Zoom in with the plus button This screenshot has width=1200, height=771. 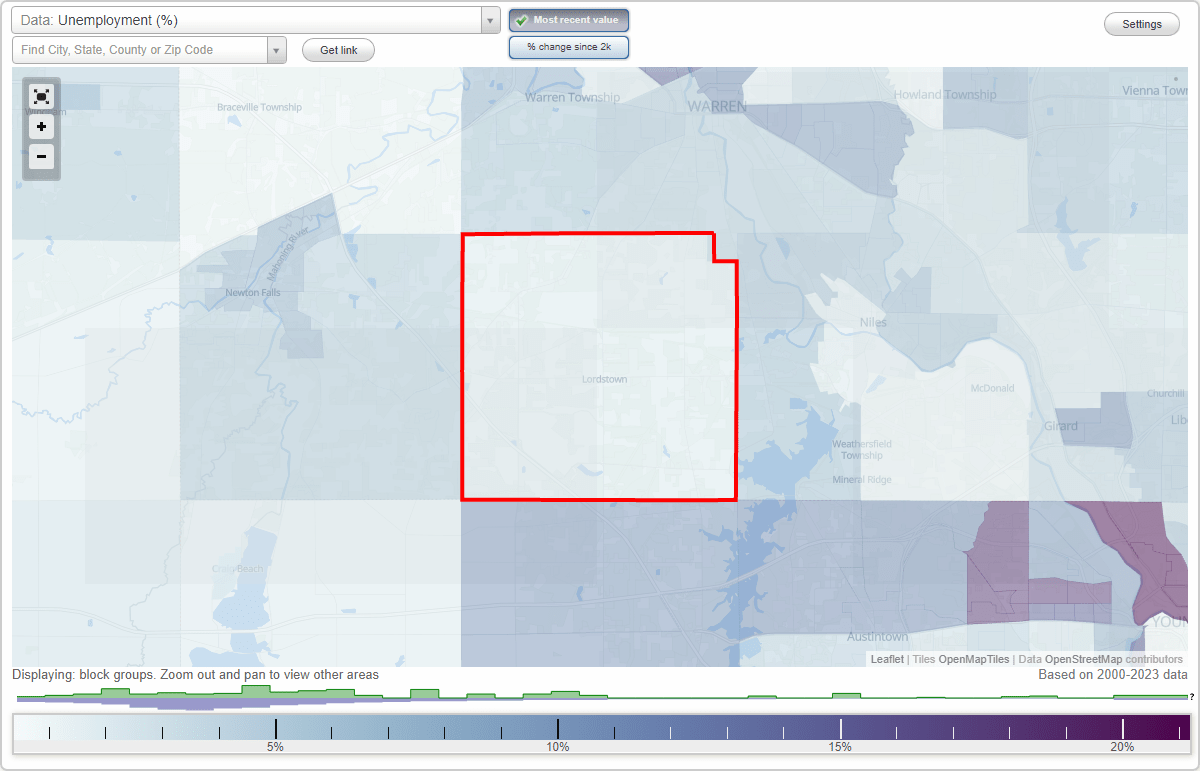(41, 127)
